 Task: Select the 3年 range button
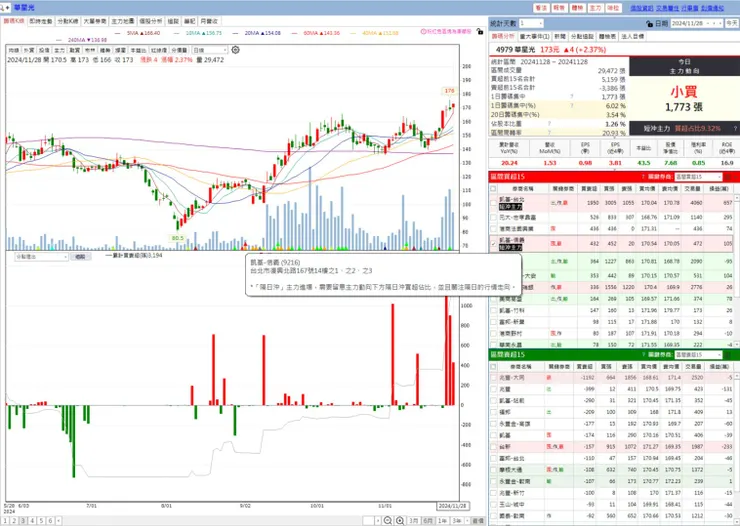coord(457,521)
